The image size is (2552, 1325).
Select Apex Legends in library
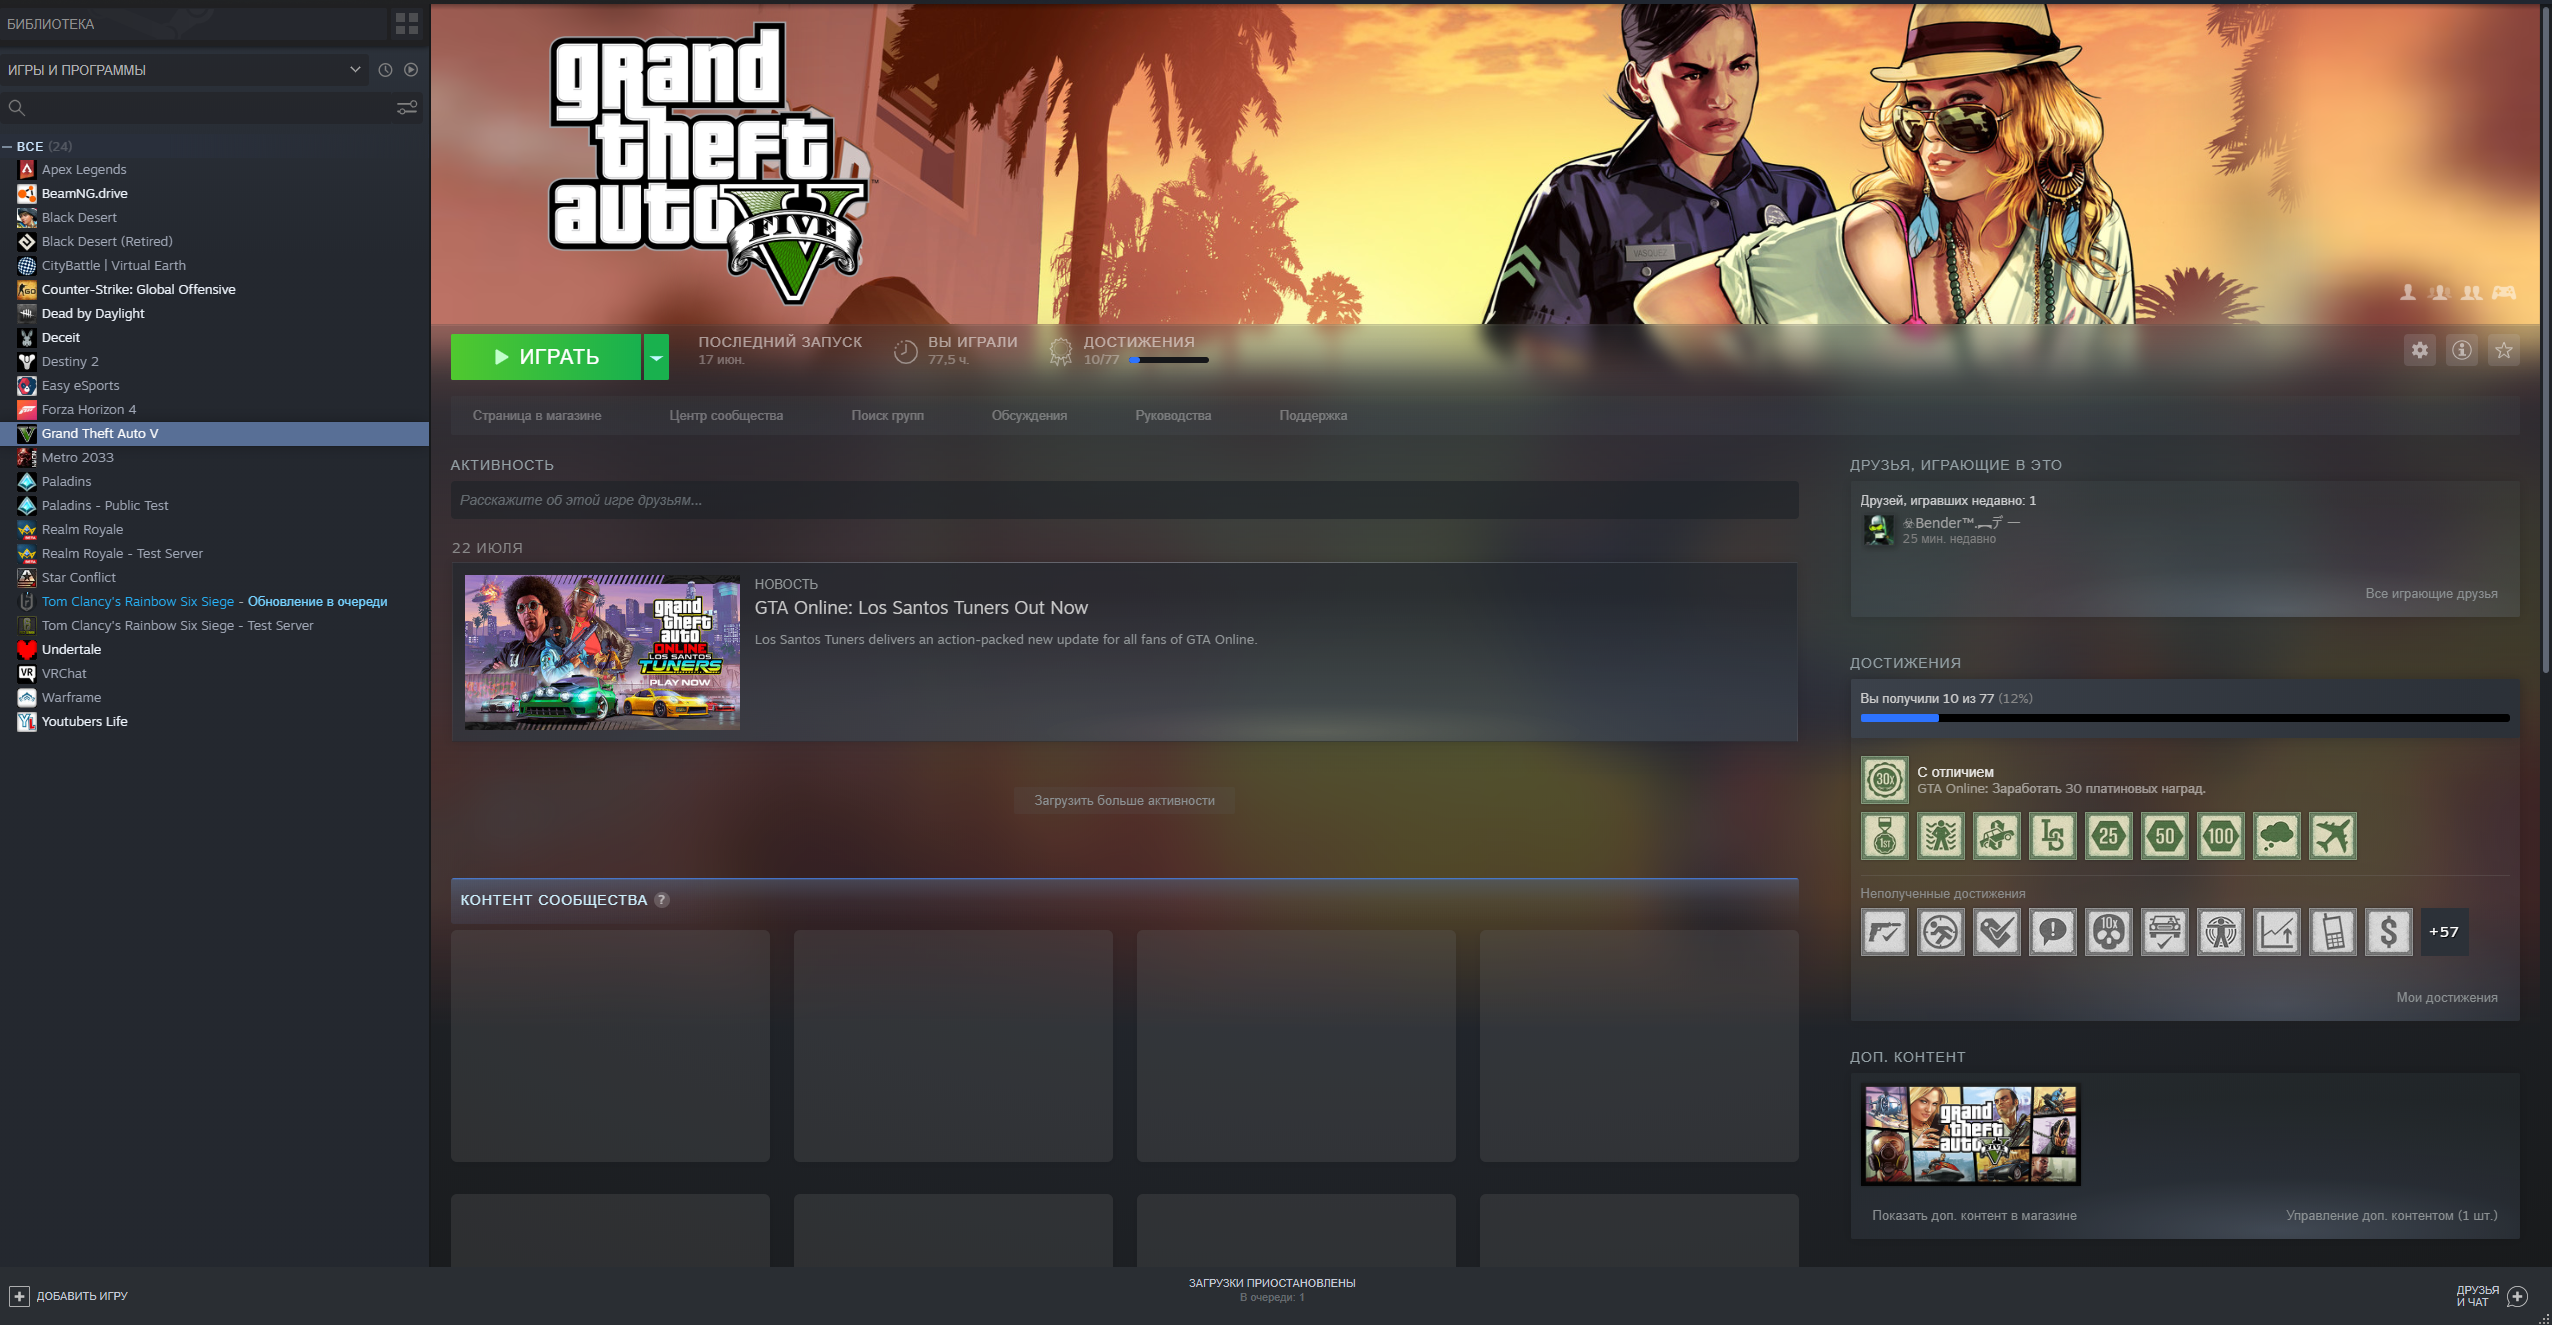click(x=214, y=169)
